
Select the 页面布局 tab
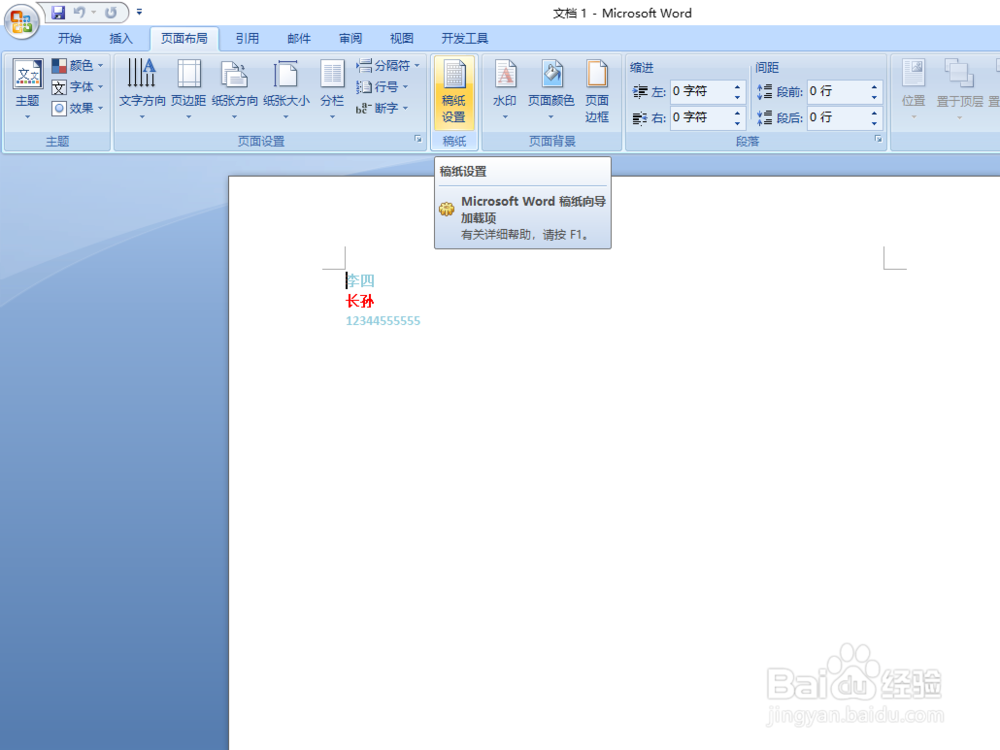(184, 39)
